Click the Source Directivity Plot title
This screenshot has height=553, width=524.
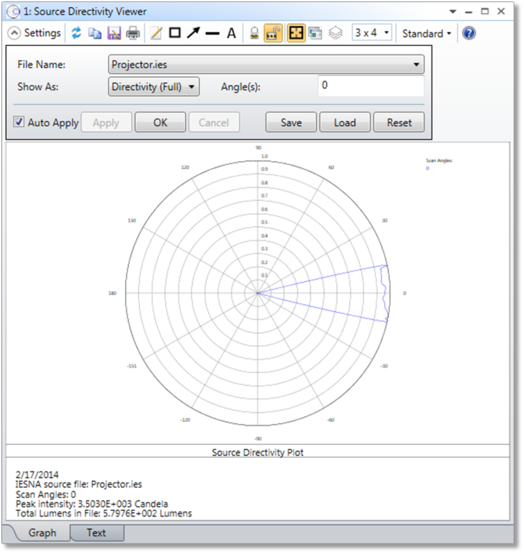pyautogui.click(x=257, y=452)
